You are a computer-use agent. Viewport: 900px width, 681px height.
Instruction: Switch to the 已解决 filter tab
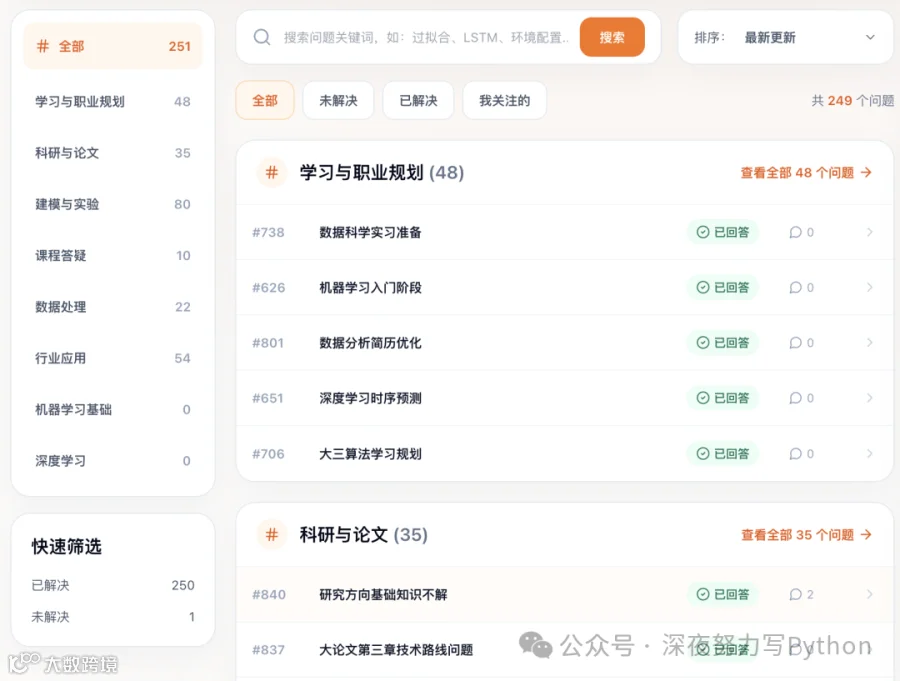pos(418,100)
